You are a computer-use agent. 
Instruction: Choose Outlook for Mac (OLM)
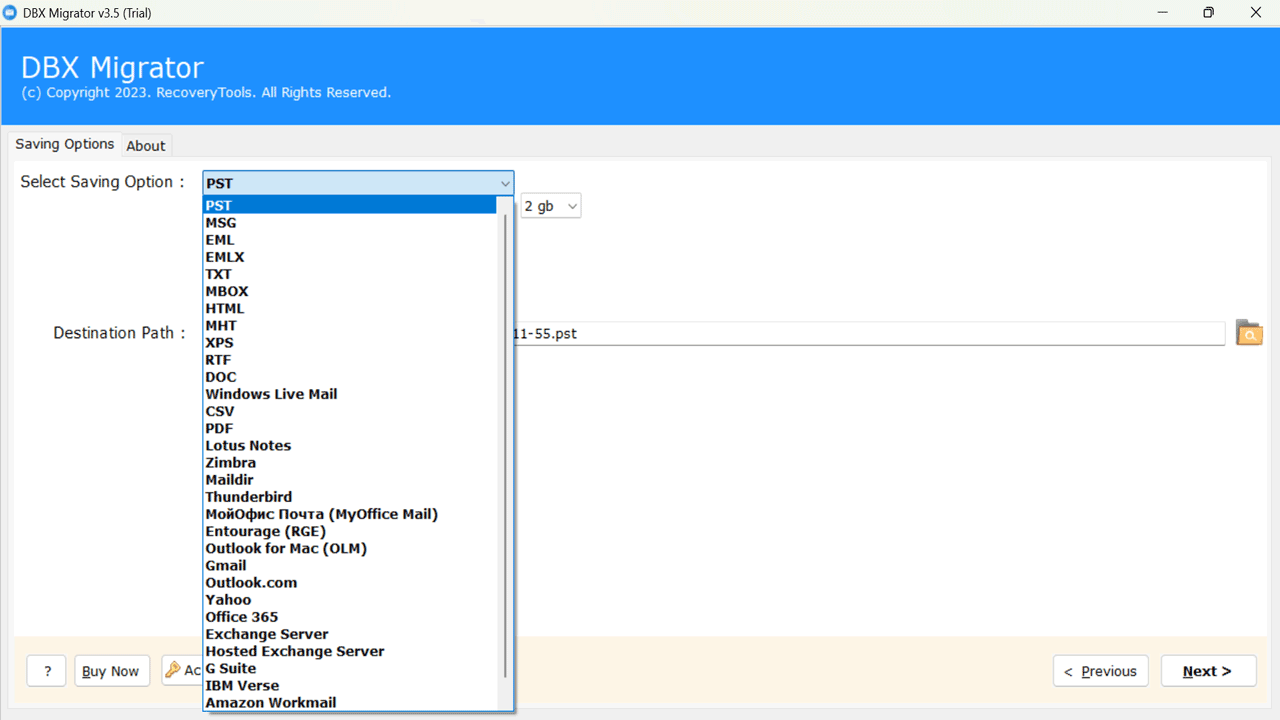click(350, 548)
